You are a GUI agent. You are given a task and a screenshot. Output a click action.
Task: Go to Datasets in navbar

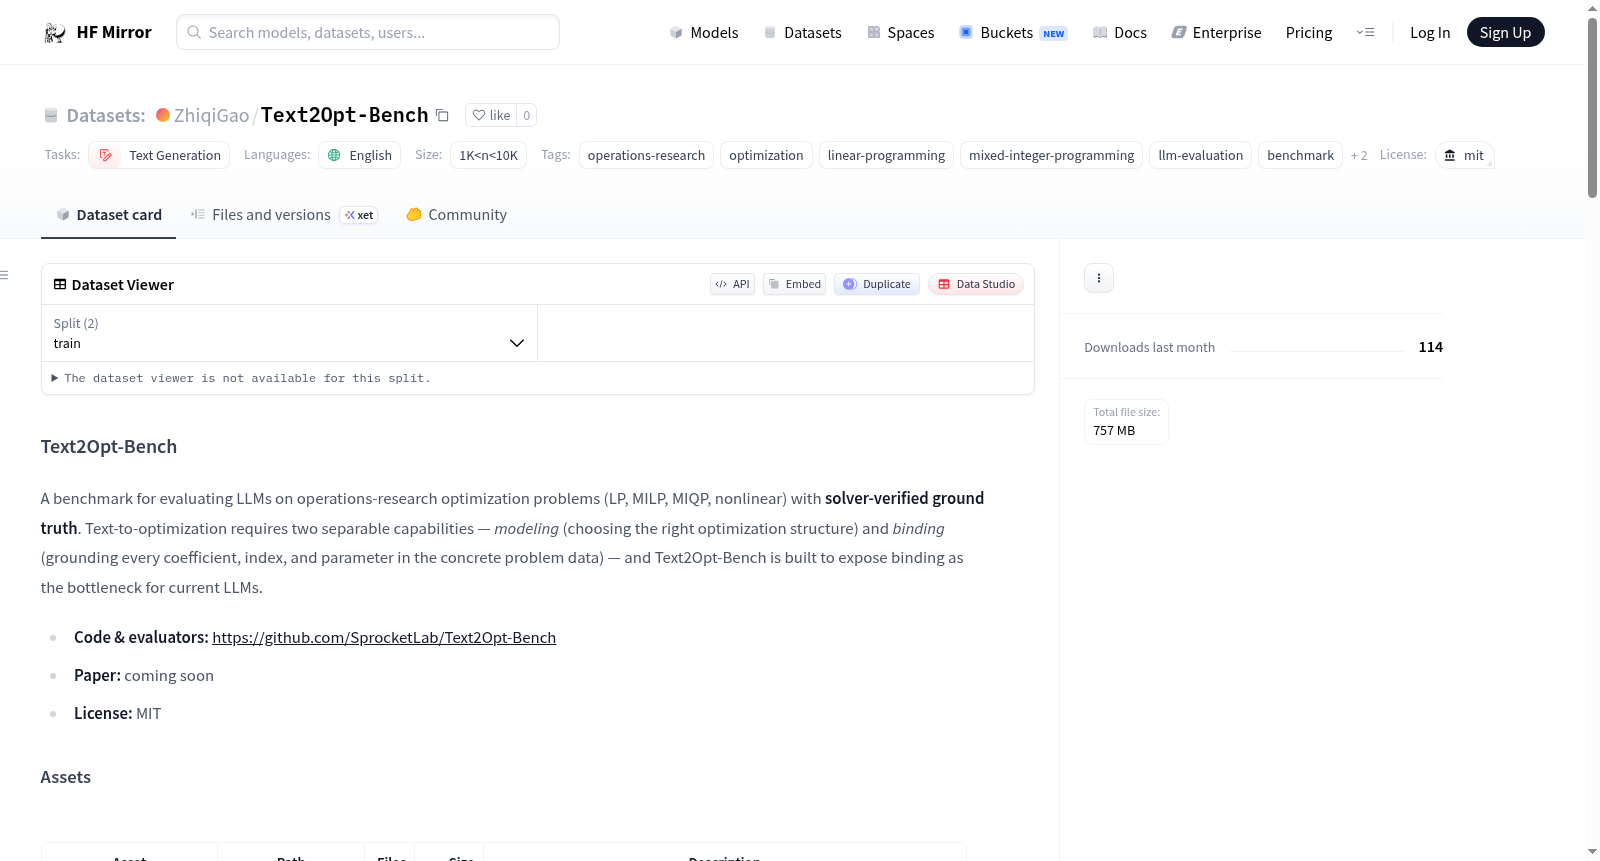(x=802, y=33)
